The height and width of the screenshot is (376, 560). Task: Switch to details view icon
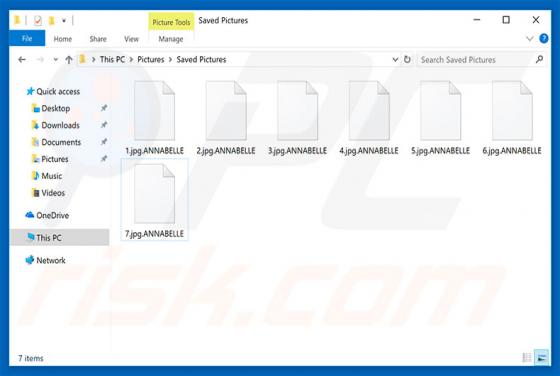click(527, 357)
